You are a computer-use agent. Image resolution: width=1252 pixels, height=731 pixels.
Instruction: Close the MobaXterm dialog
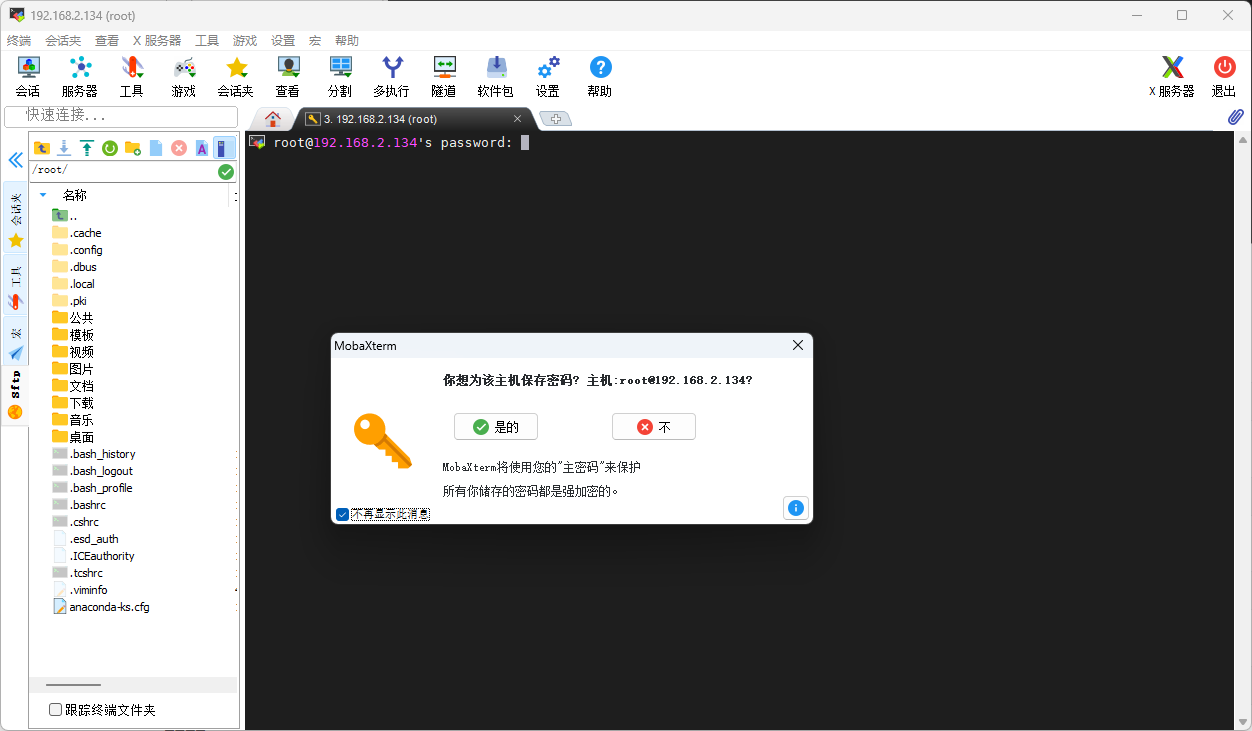coord(798,345)
